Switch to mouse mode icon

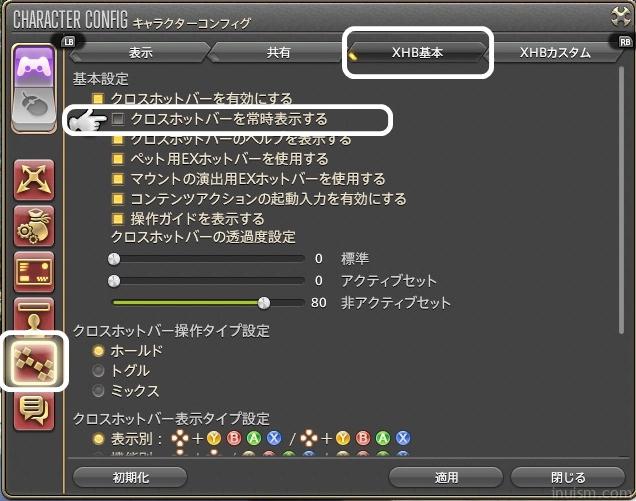(x=34, y=108)
